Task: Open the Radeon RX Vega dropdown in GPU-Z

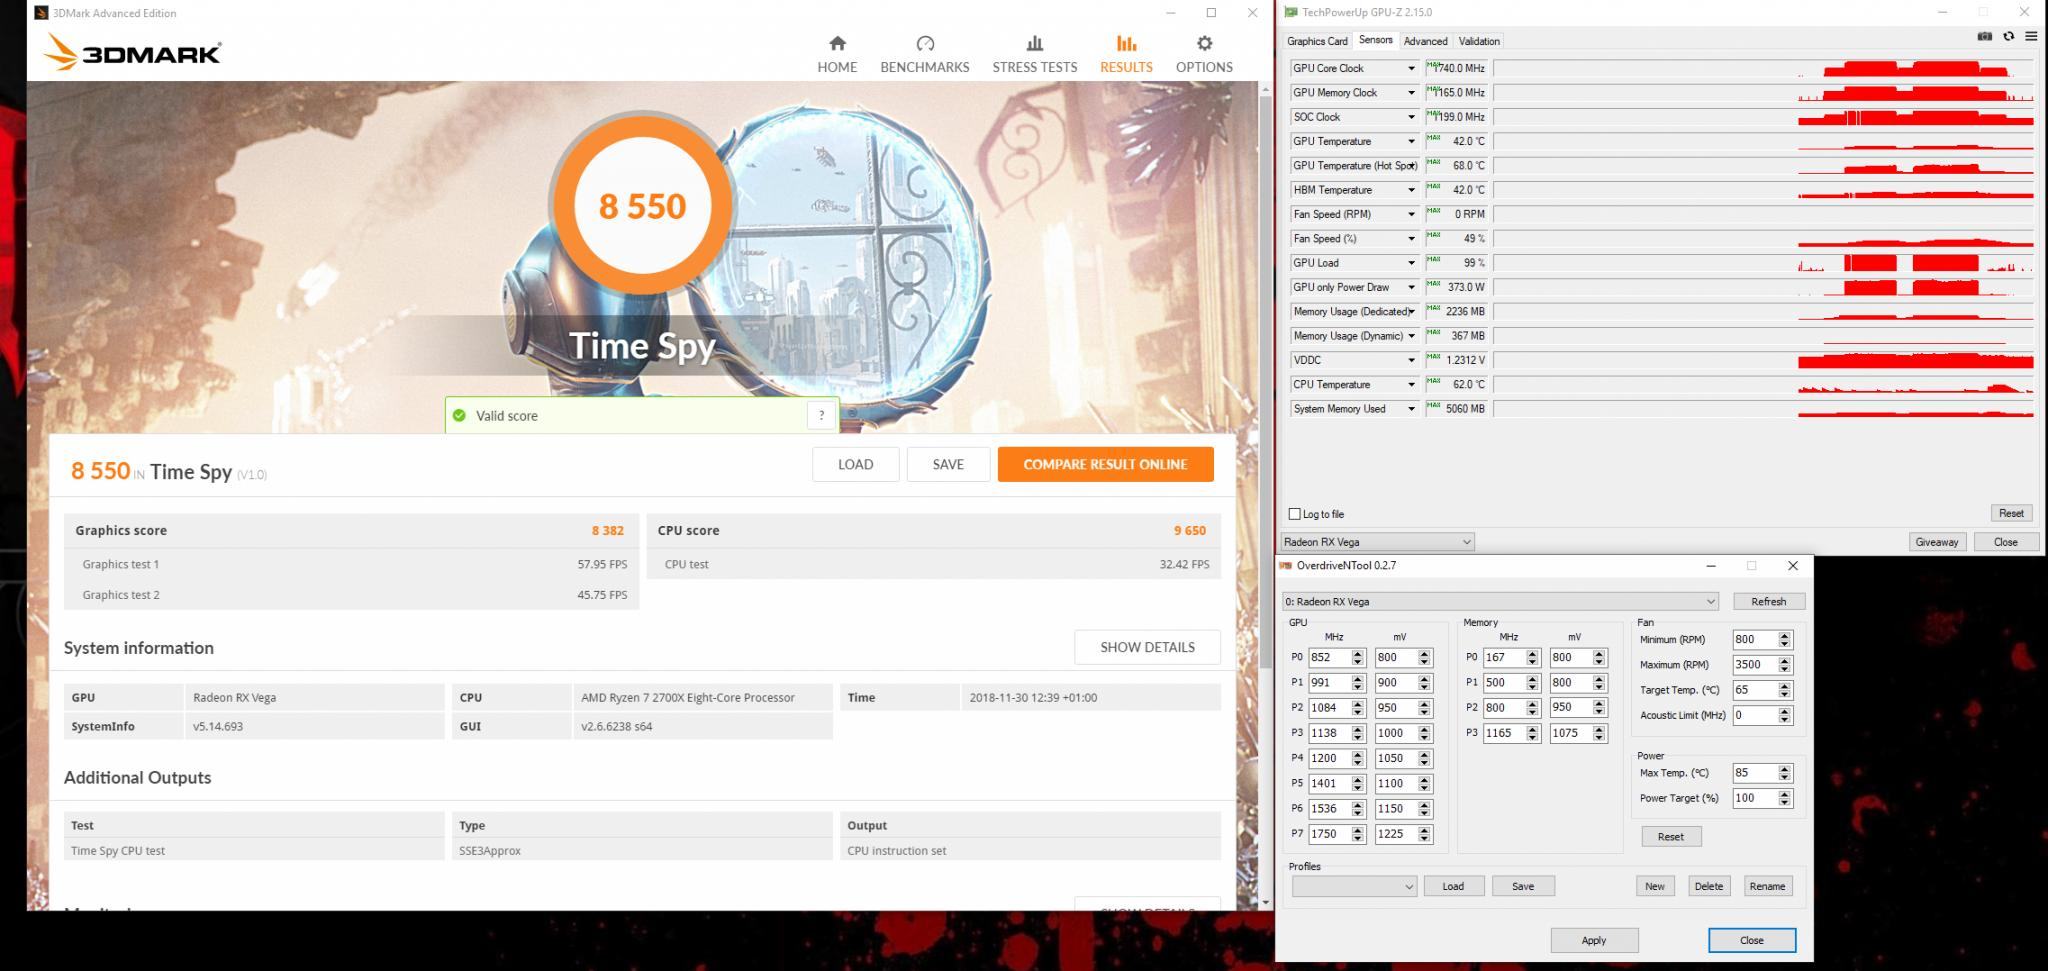Action: [1377, 542]
